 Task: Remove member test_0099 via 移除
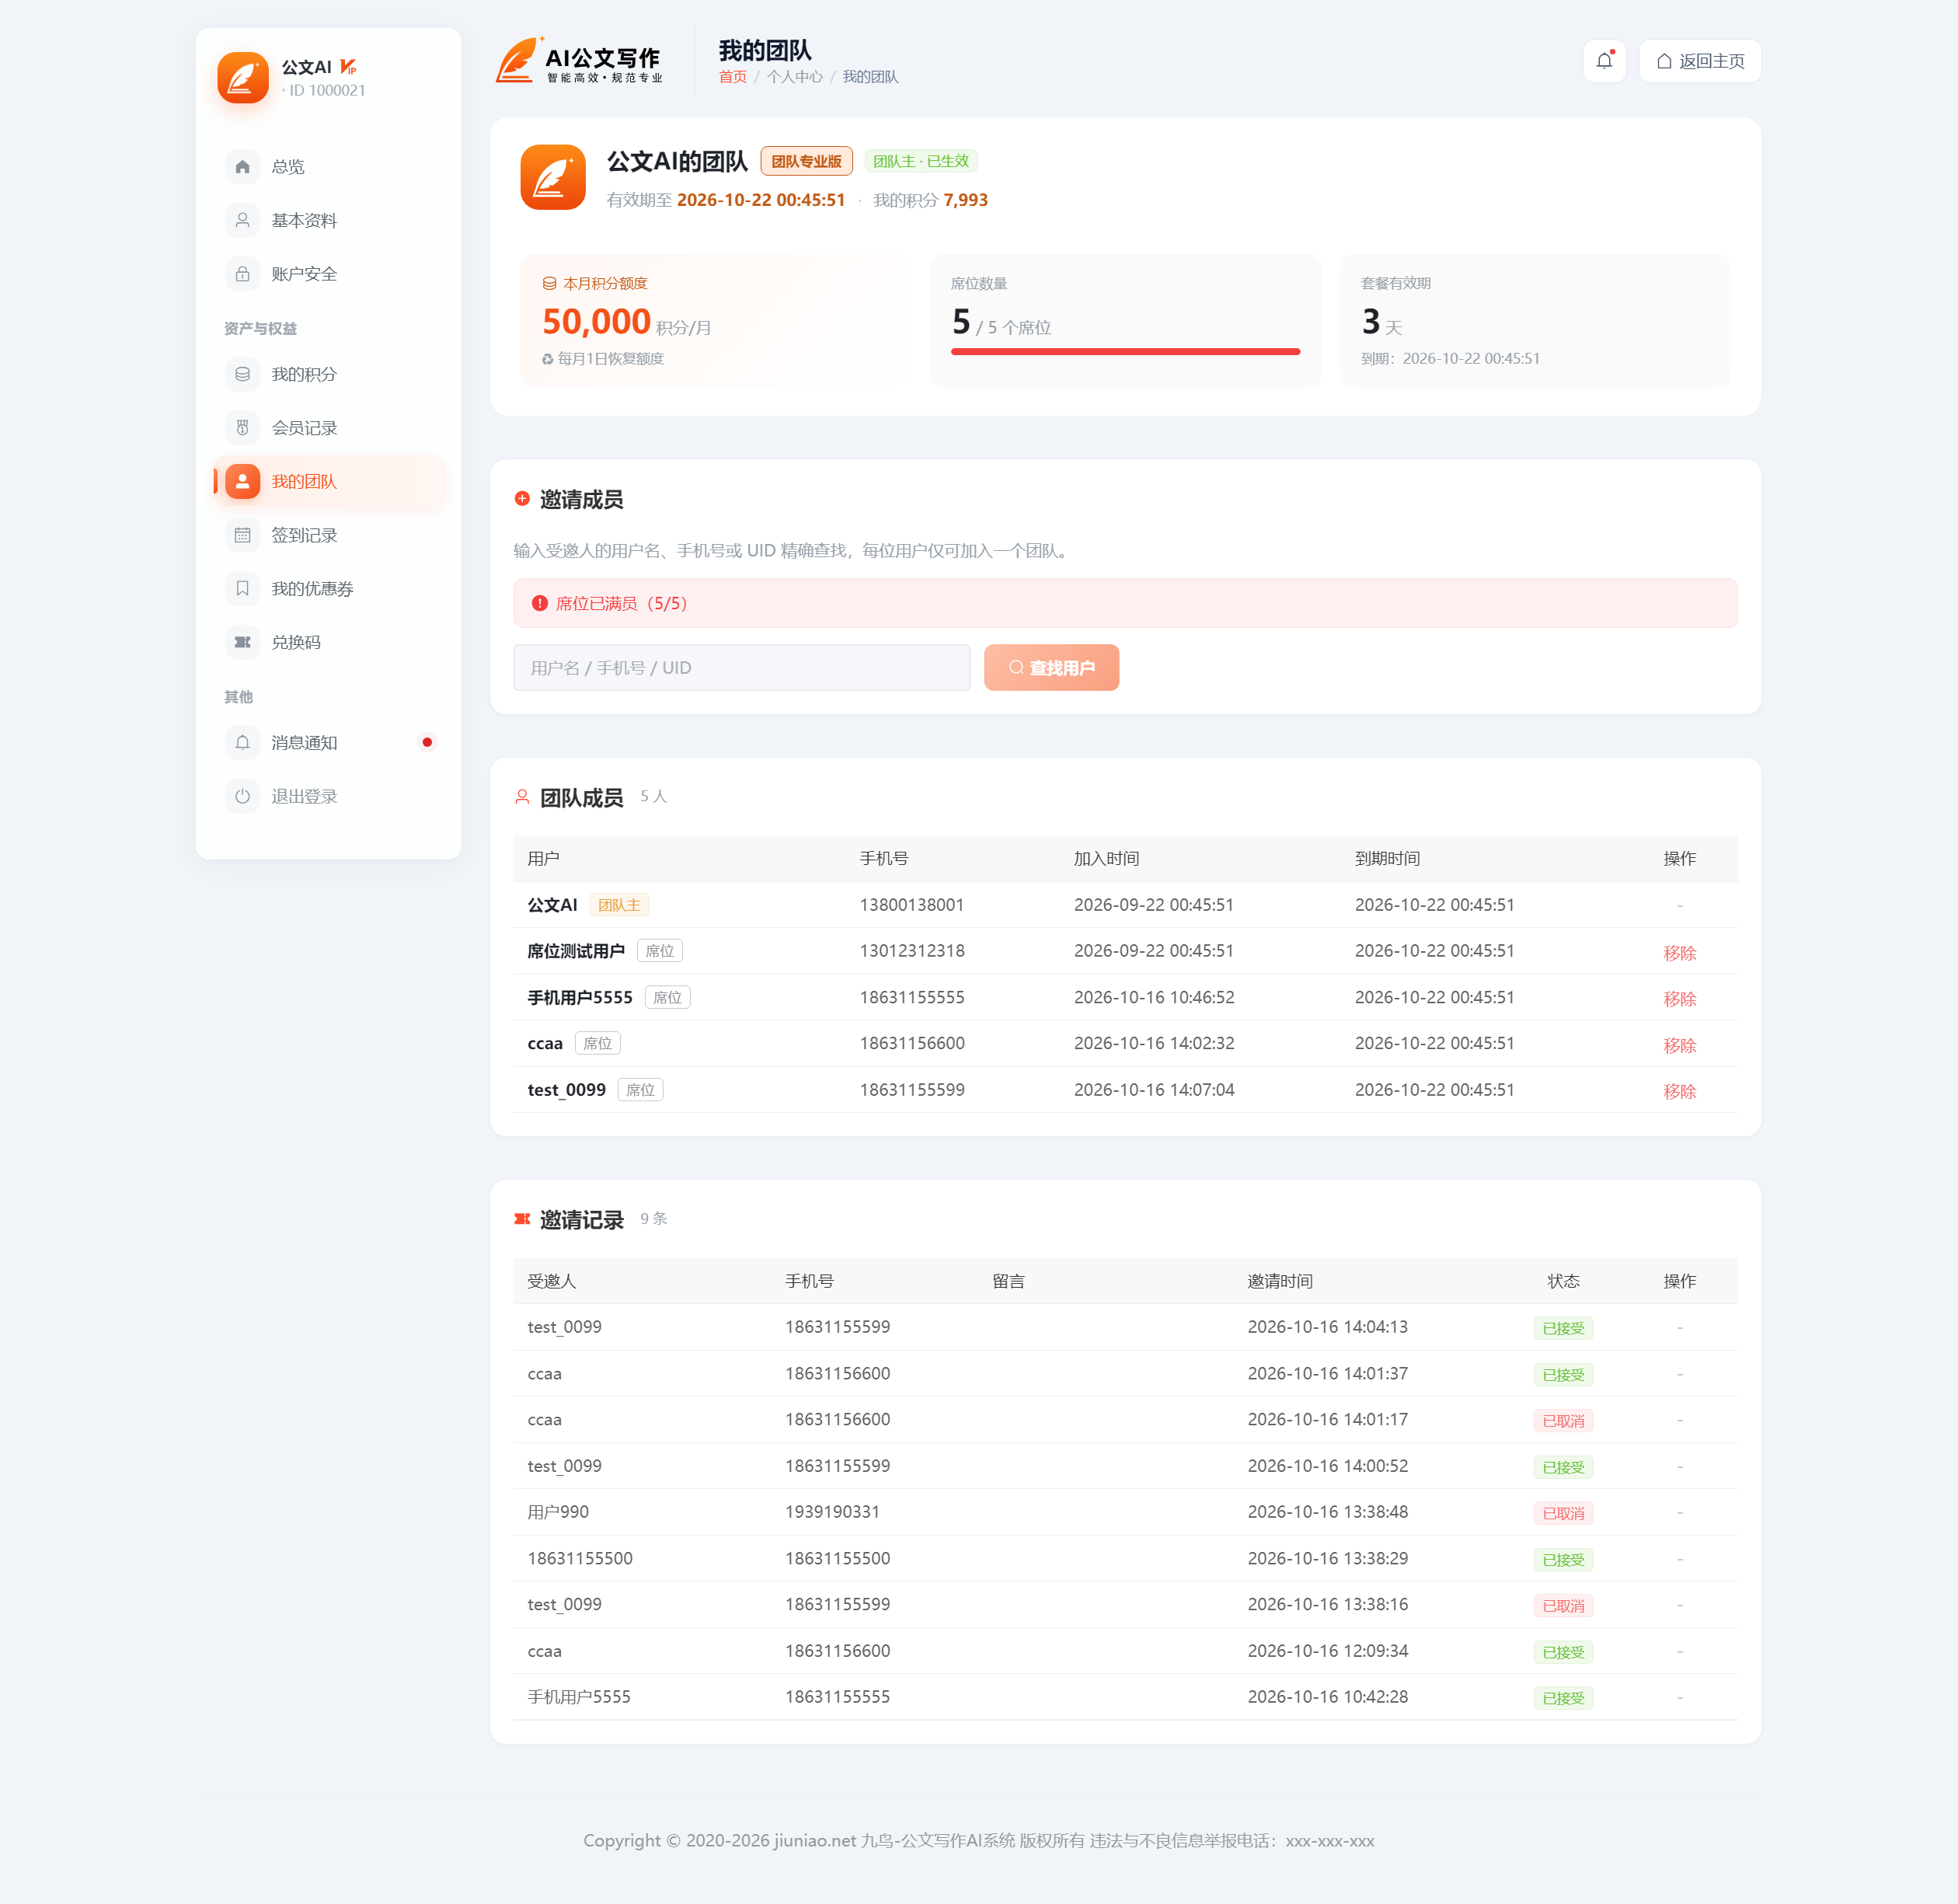[1680, 1091]
